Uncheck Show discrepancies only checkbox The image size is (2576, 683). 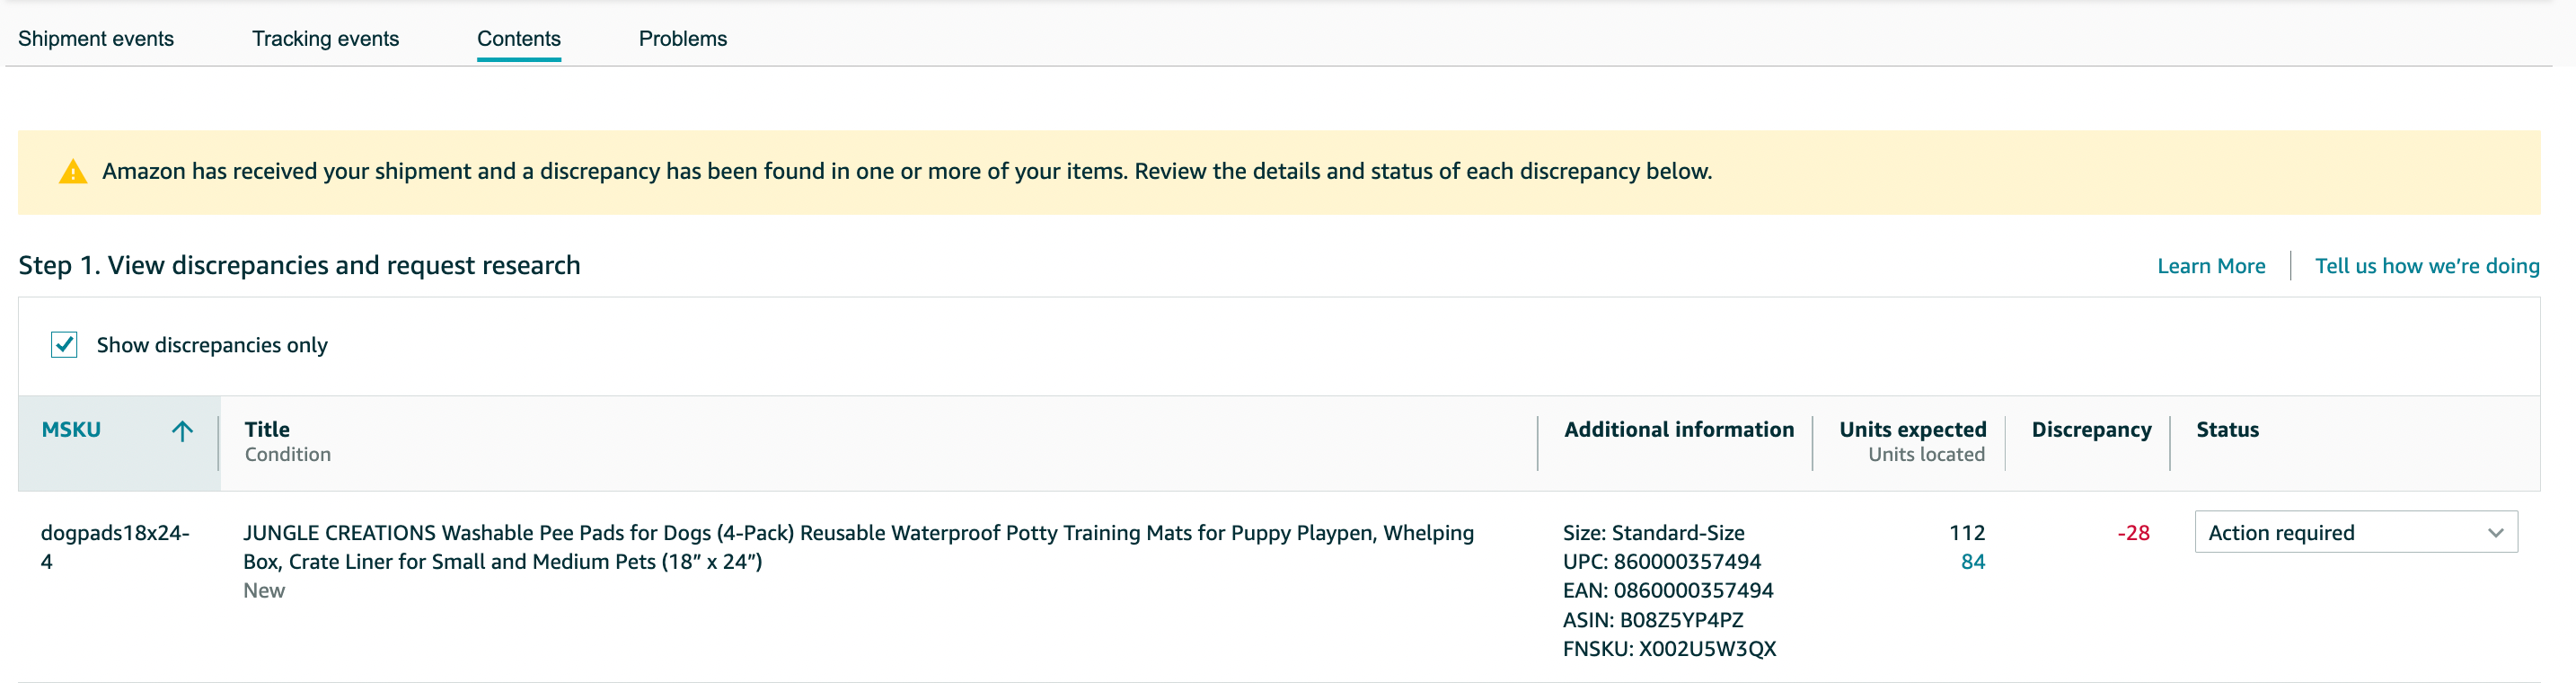coord(64,345)
